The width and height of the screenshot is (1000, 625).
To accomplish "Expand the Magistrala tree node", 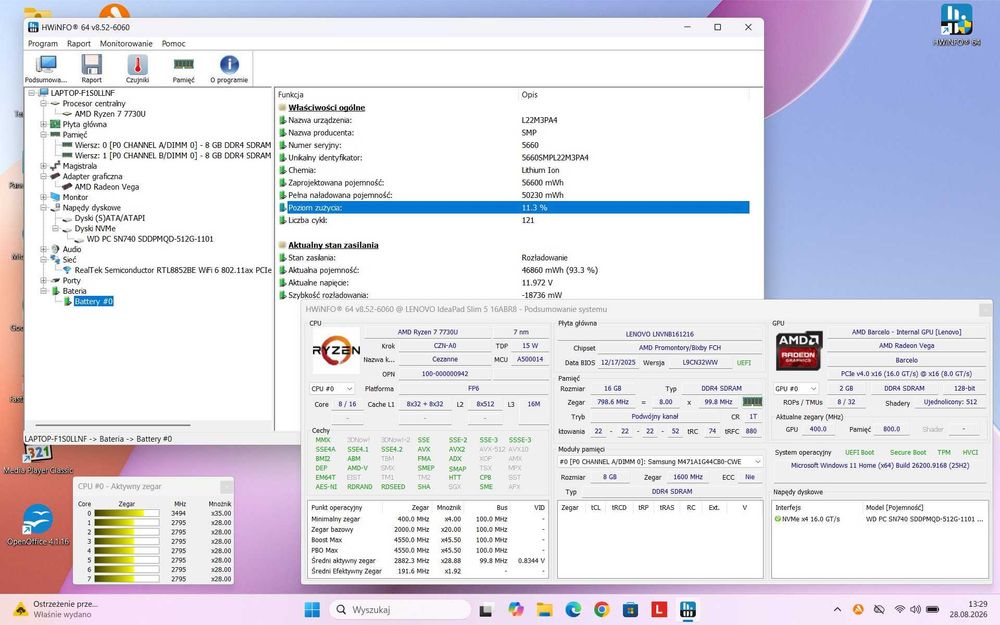I will click(43, 166).
